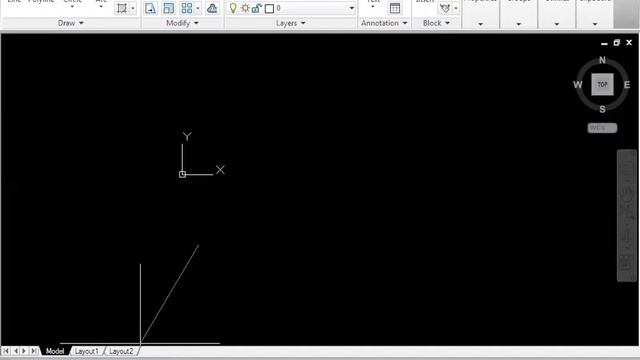This screenshot has height=360, width=640.
Task: Switch to the Model tab
Action: [x=55, y=351]
